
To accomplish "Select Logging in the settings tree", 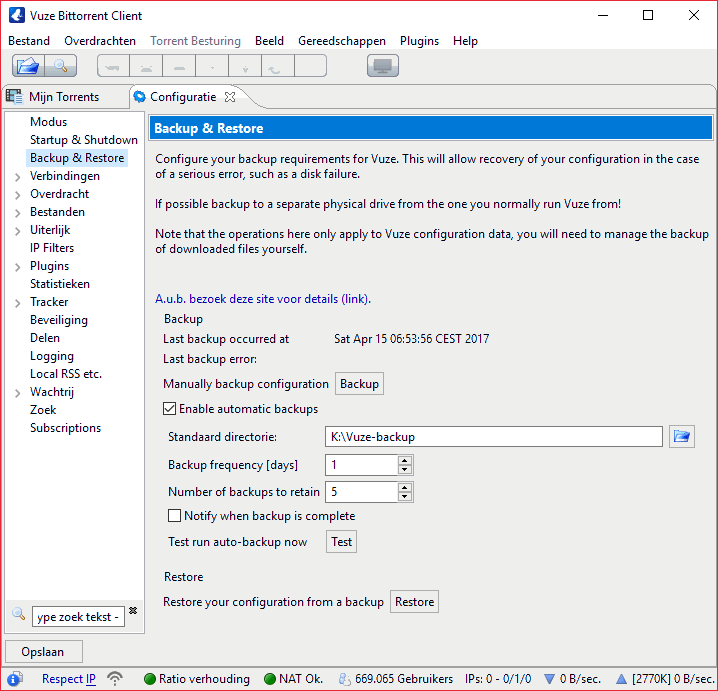I will click(52, 356).
